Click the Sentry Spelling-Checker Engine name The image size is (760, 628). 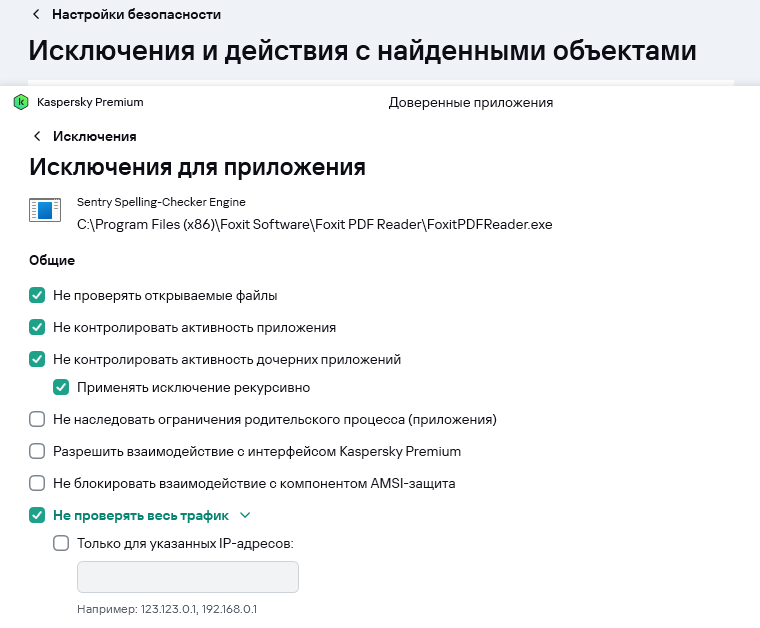(161, 202)
